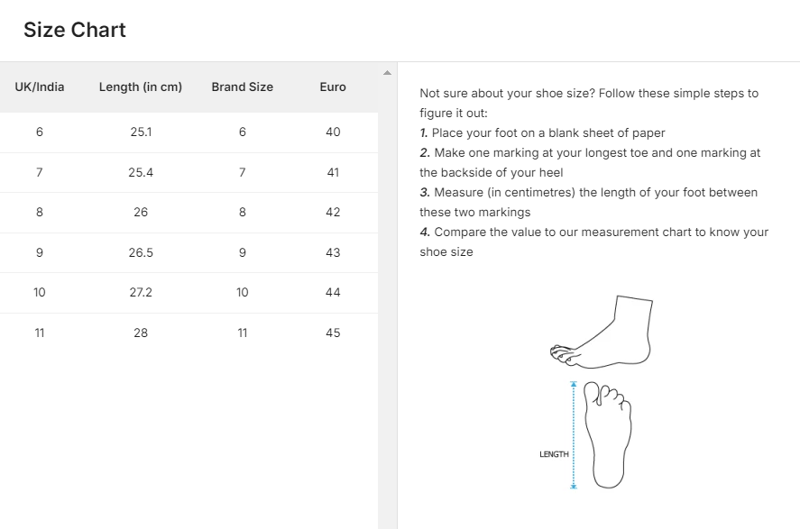
Task: Click the scrollbar up arrow
Action: point(387,73)
